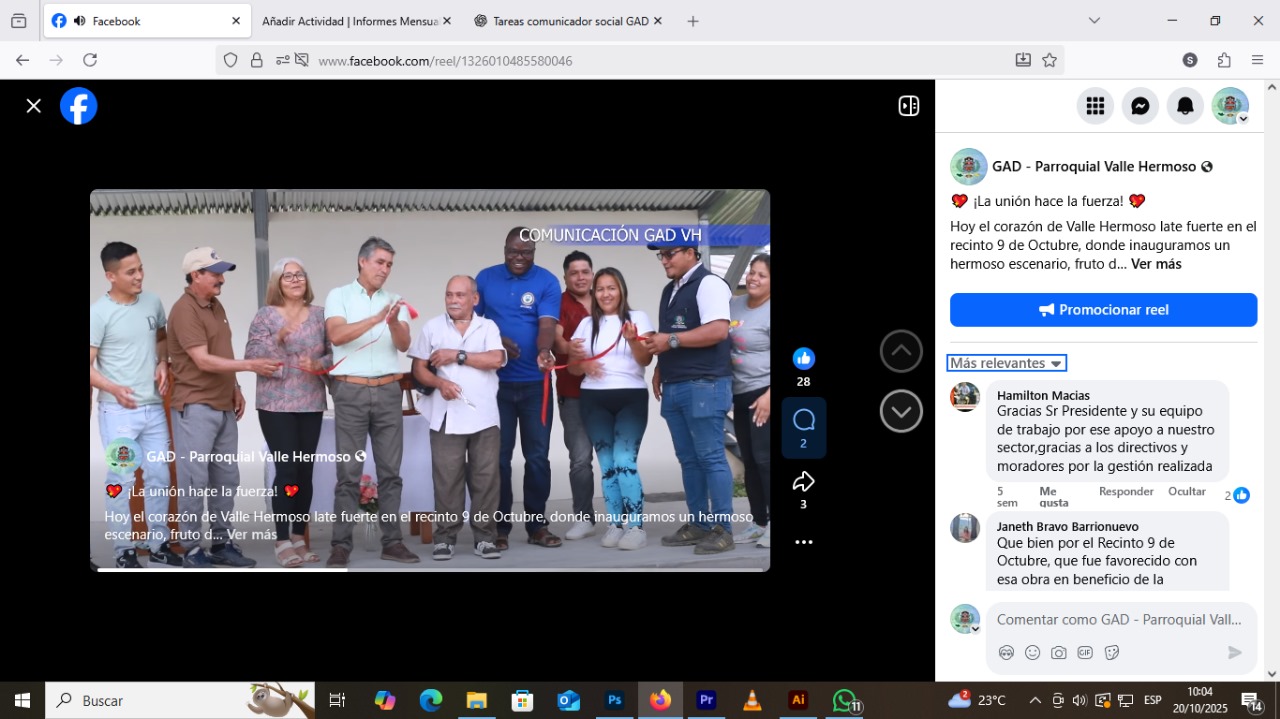Close the reel viewer with the X
1280x719 pixels.
(x=34, y=106)
